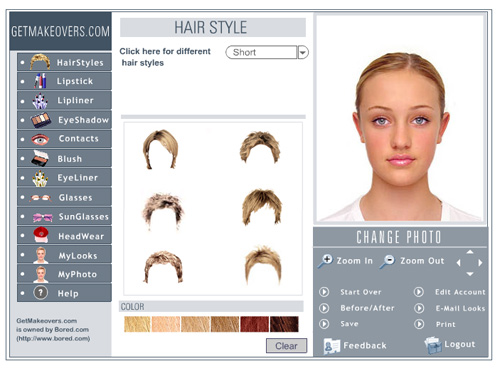Open the MyLooks menu item
500x371 pixels.
click(x=64, y=255)
